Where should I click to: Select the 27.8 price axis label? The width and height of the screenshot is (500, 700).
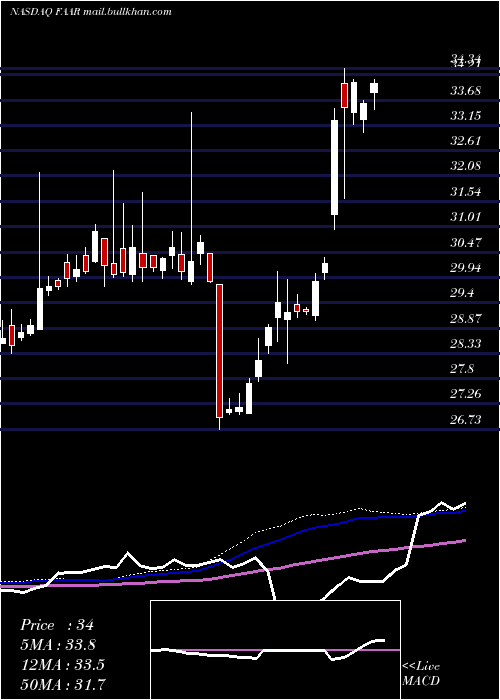462,369
